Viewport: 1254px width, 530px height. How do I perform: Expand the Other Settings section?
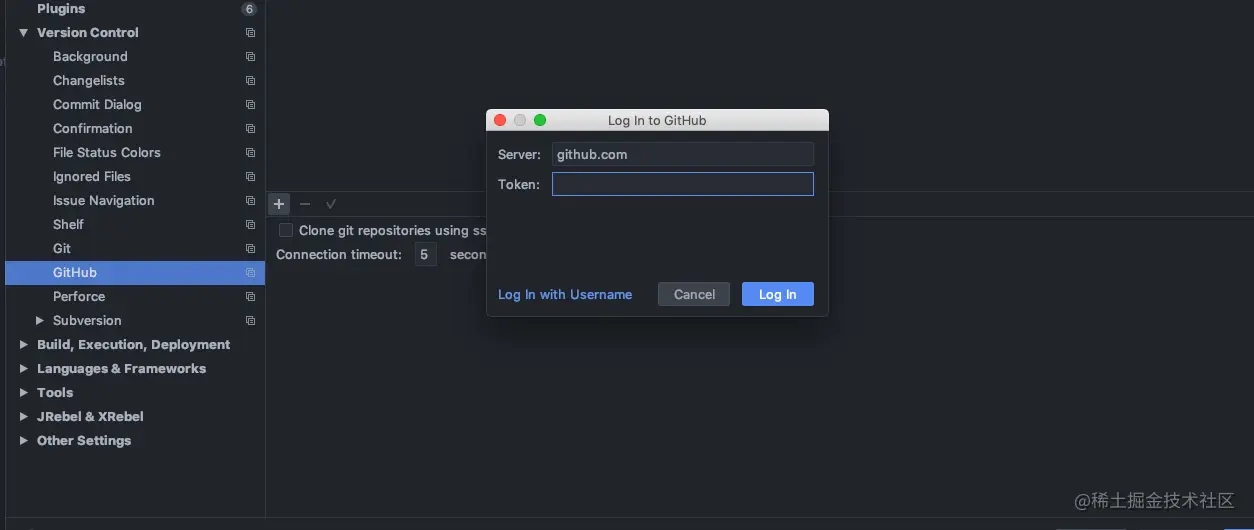23,441
